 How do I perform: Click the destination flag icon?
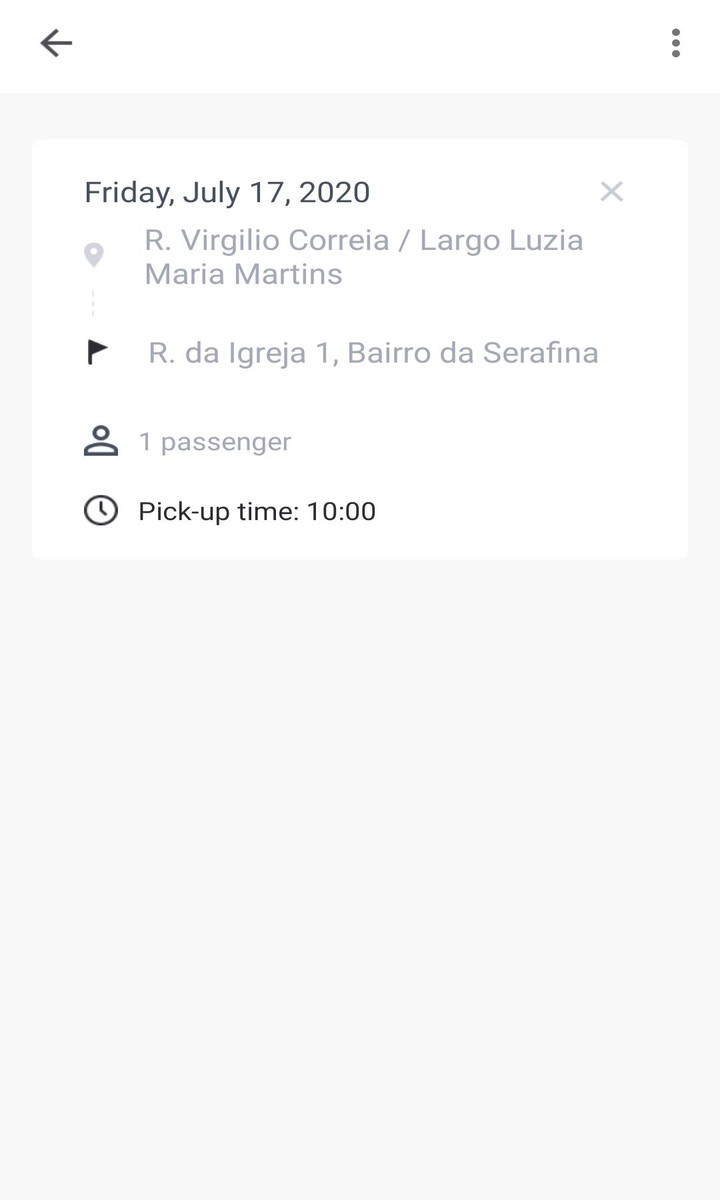click(x=97, y=353)
